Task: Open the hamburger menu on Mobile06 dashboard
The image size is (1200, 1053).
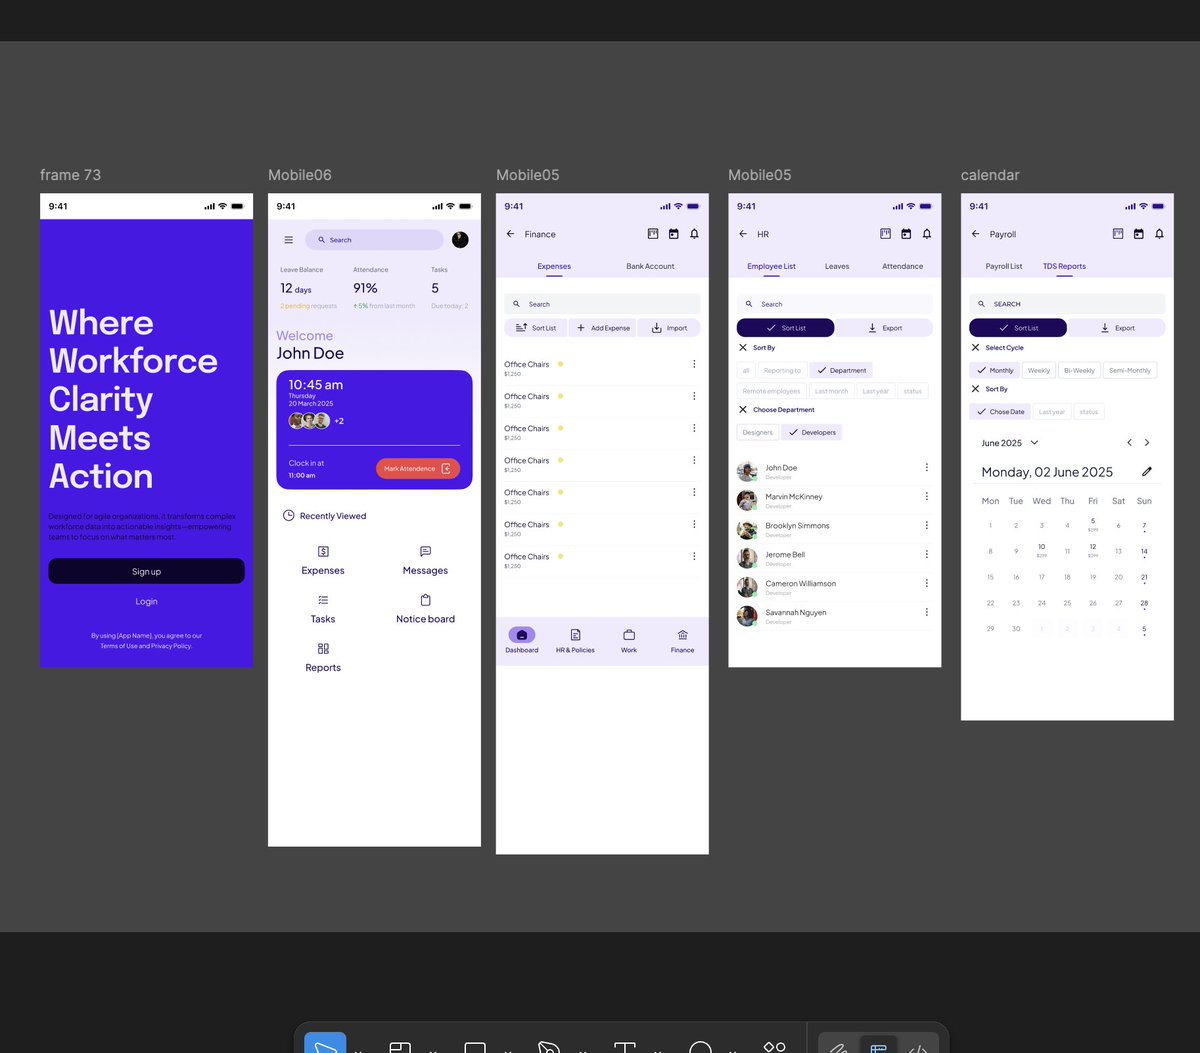Action: 289,240
